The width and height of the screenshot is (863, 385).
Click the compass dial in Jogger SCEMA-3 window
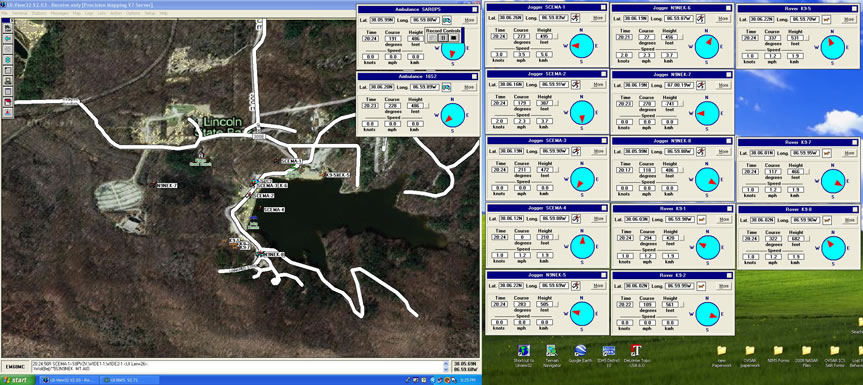582,180
